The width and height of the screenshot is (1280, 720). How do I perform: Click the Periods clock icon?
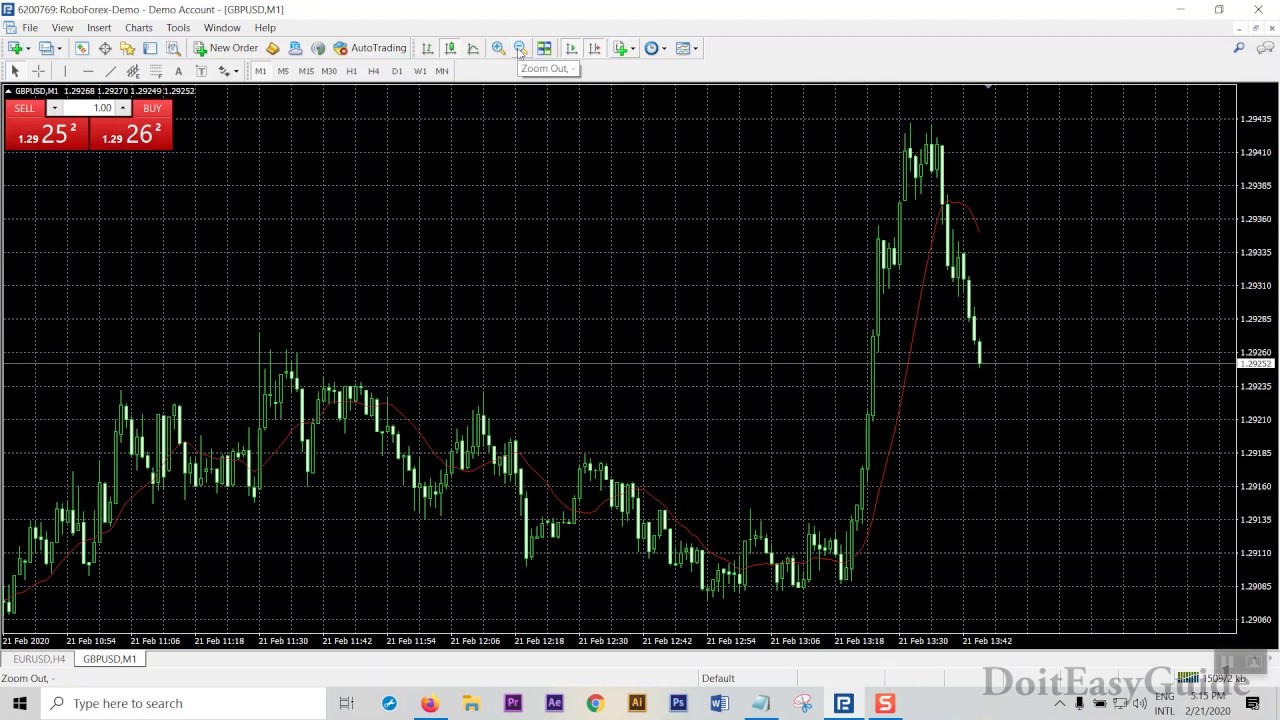(651, 48)
